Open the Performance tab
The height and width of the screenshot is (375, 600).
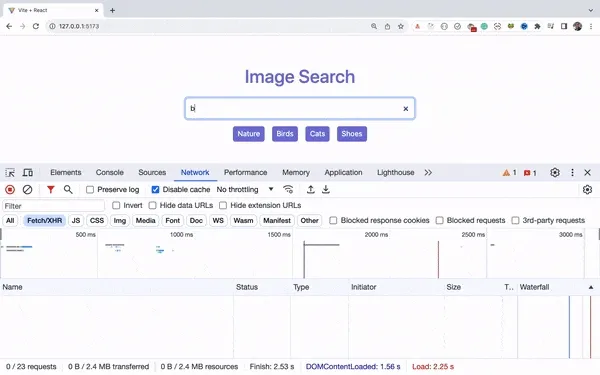pyautogui.click(x=246, y=173)
